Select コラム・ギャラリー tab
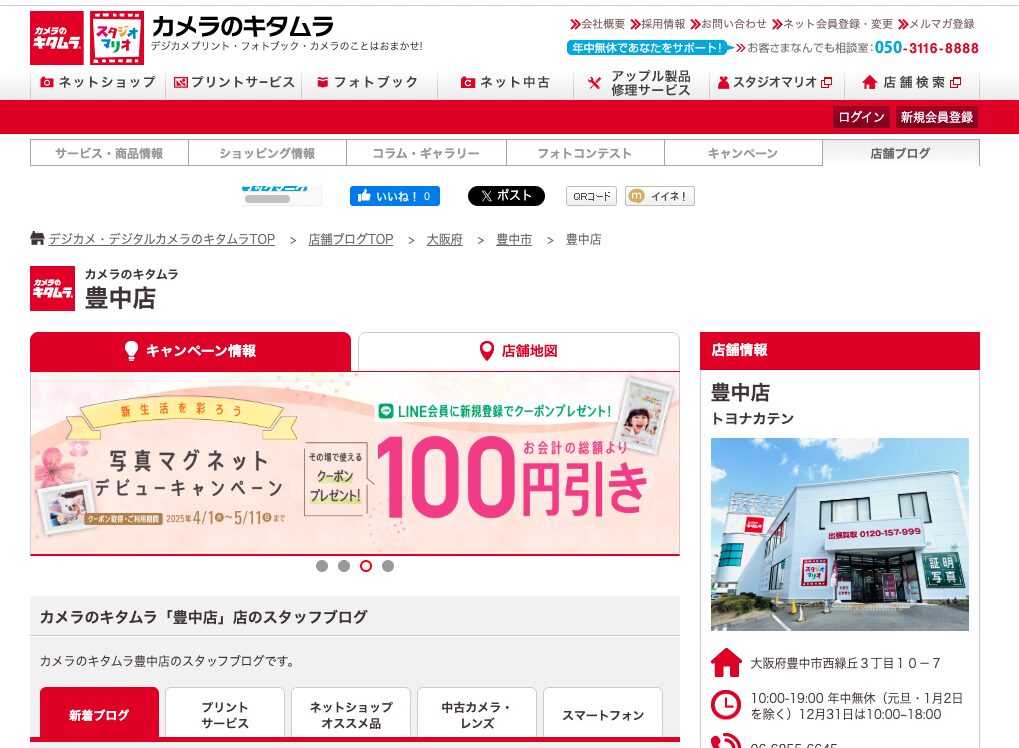Image resolution: width=1019 pixels, height=748 pixels. click(x=426, y=153)
